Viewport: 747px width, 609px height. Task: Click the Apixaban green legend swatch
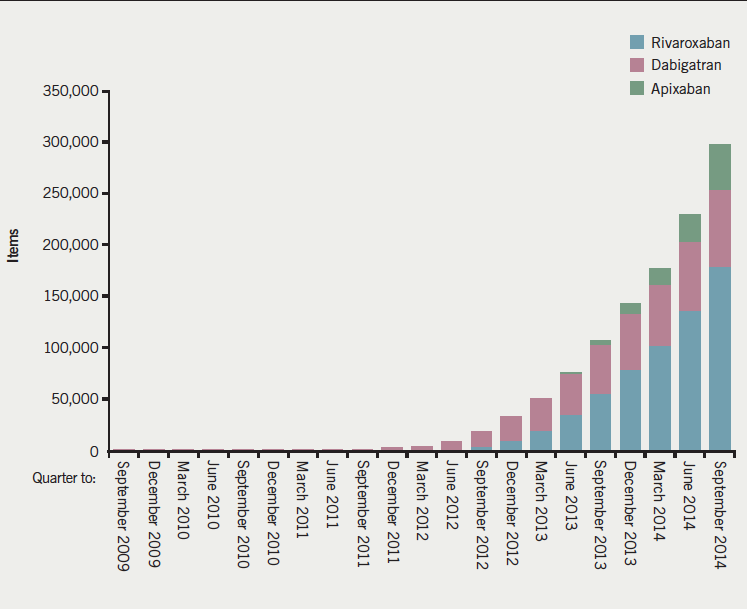[636, 89]
